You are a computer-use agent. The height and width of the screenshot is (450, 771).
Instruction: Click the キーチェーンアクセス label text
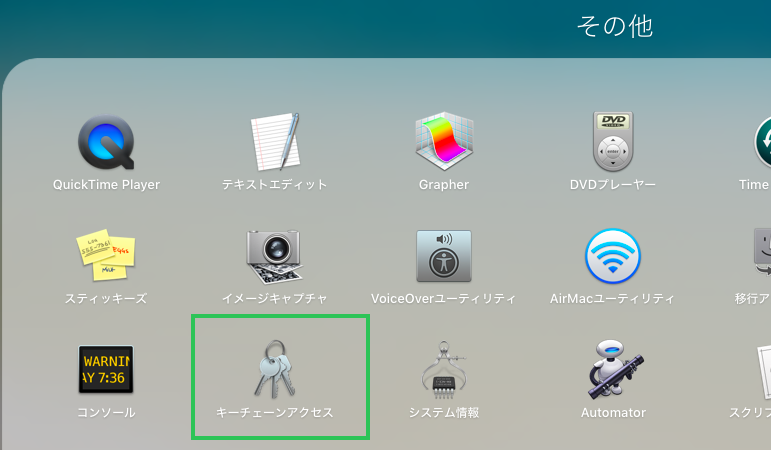pyautogui.click(x=274, y=413)
